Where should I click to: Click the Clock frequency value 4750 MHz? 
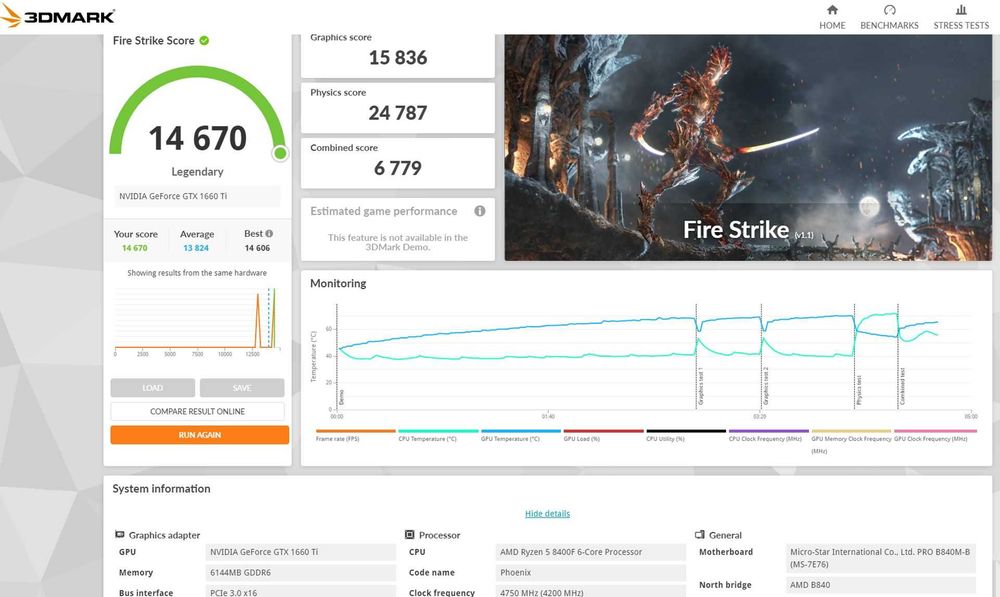point(591,592)
